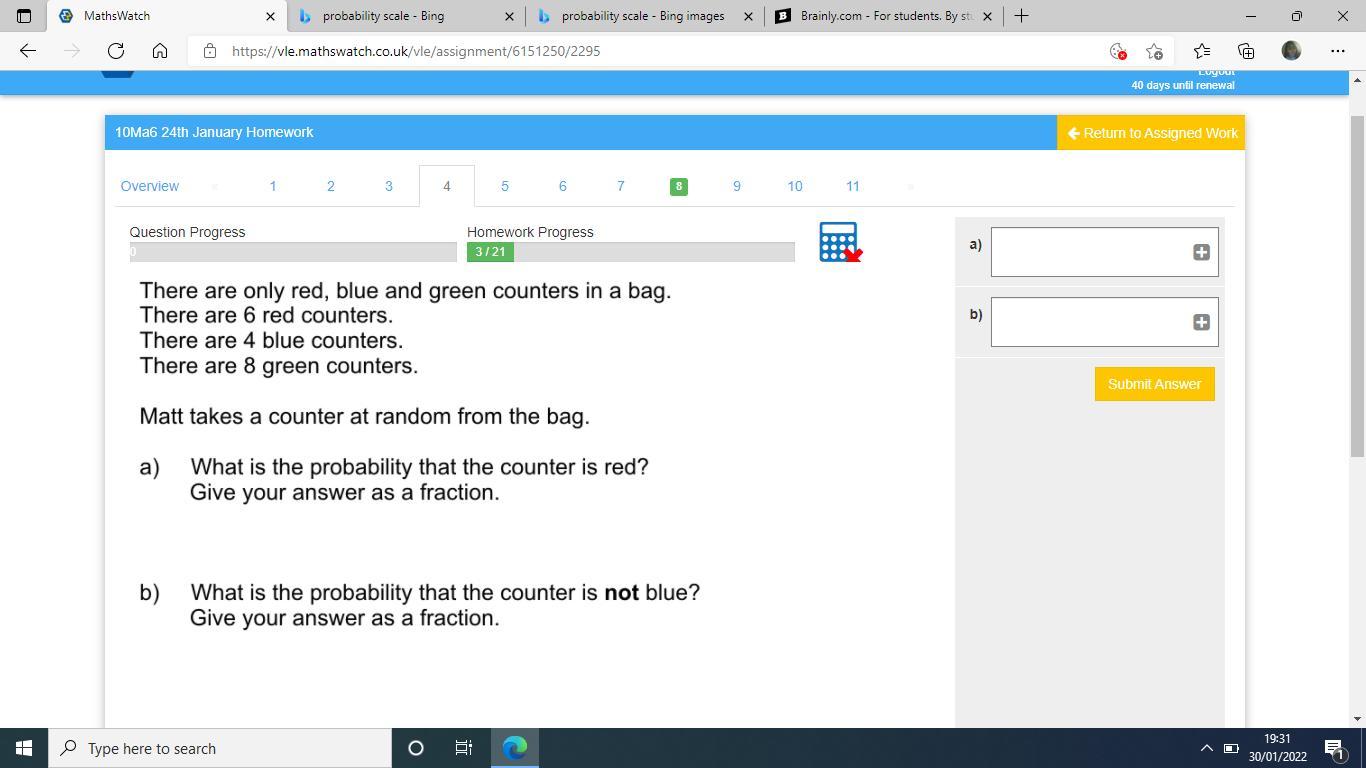This screenshot has width=1366, height=768.
Task: Open the browser home page
Action: (160, 51)
